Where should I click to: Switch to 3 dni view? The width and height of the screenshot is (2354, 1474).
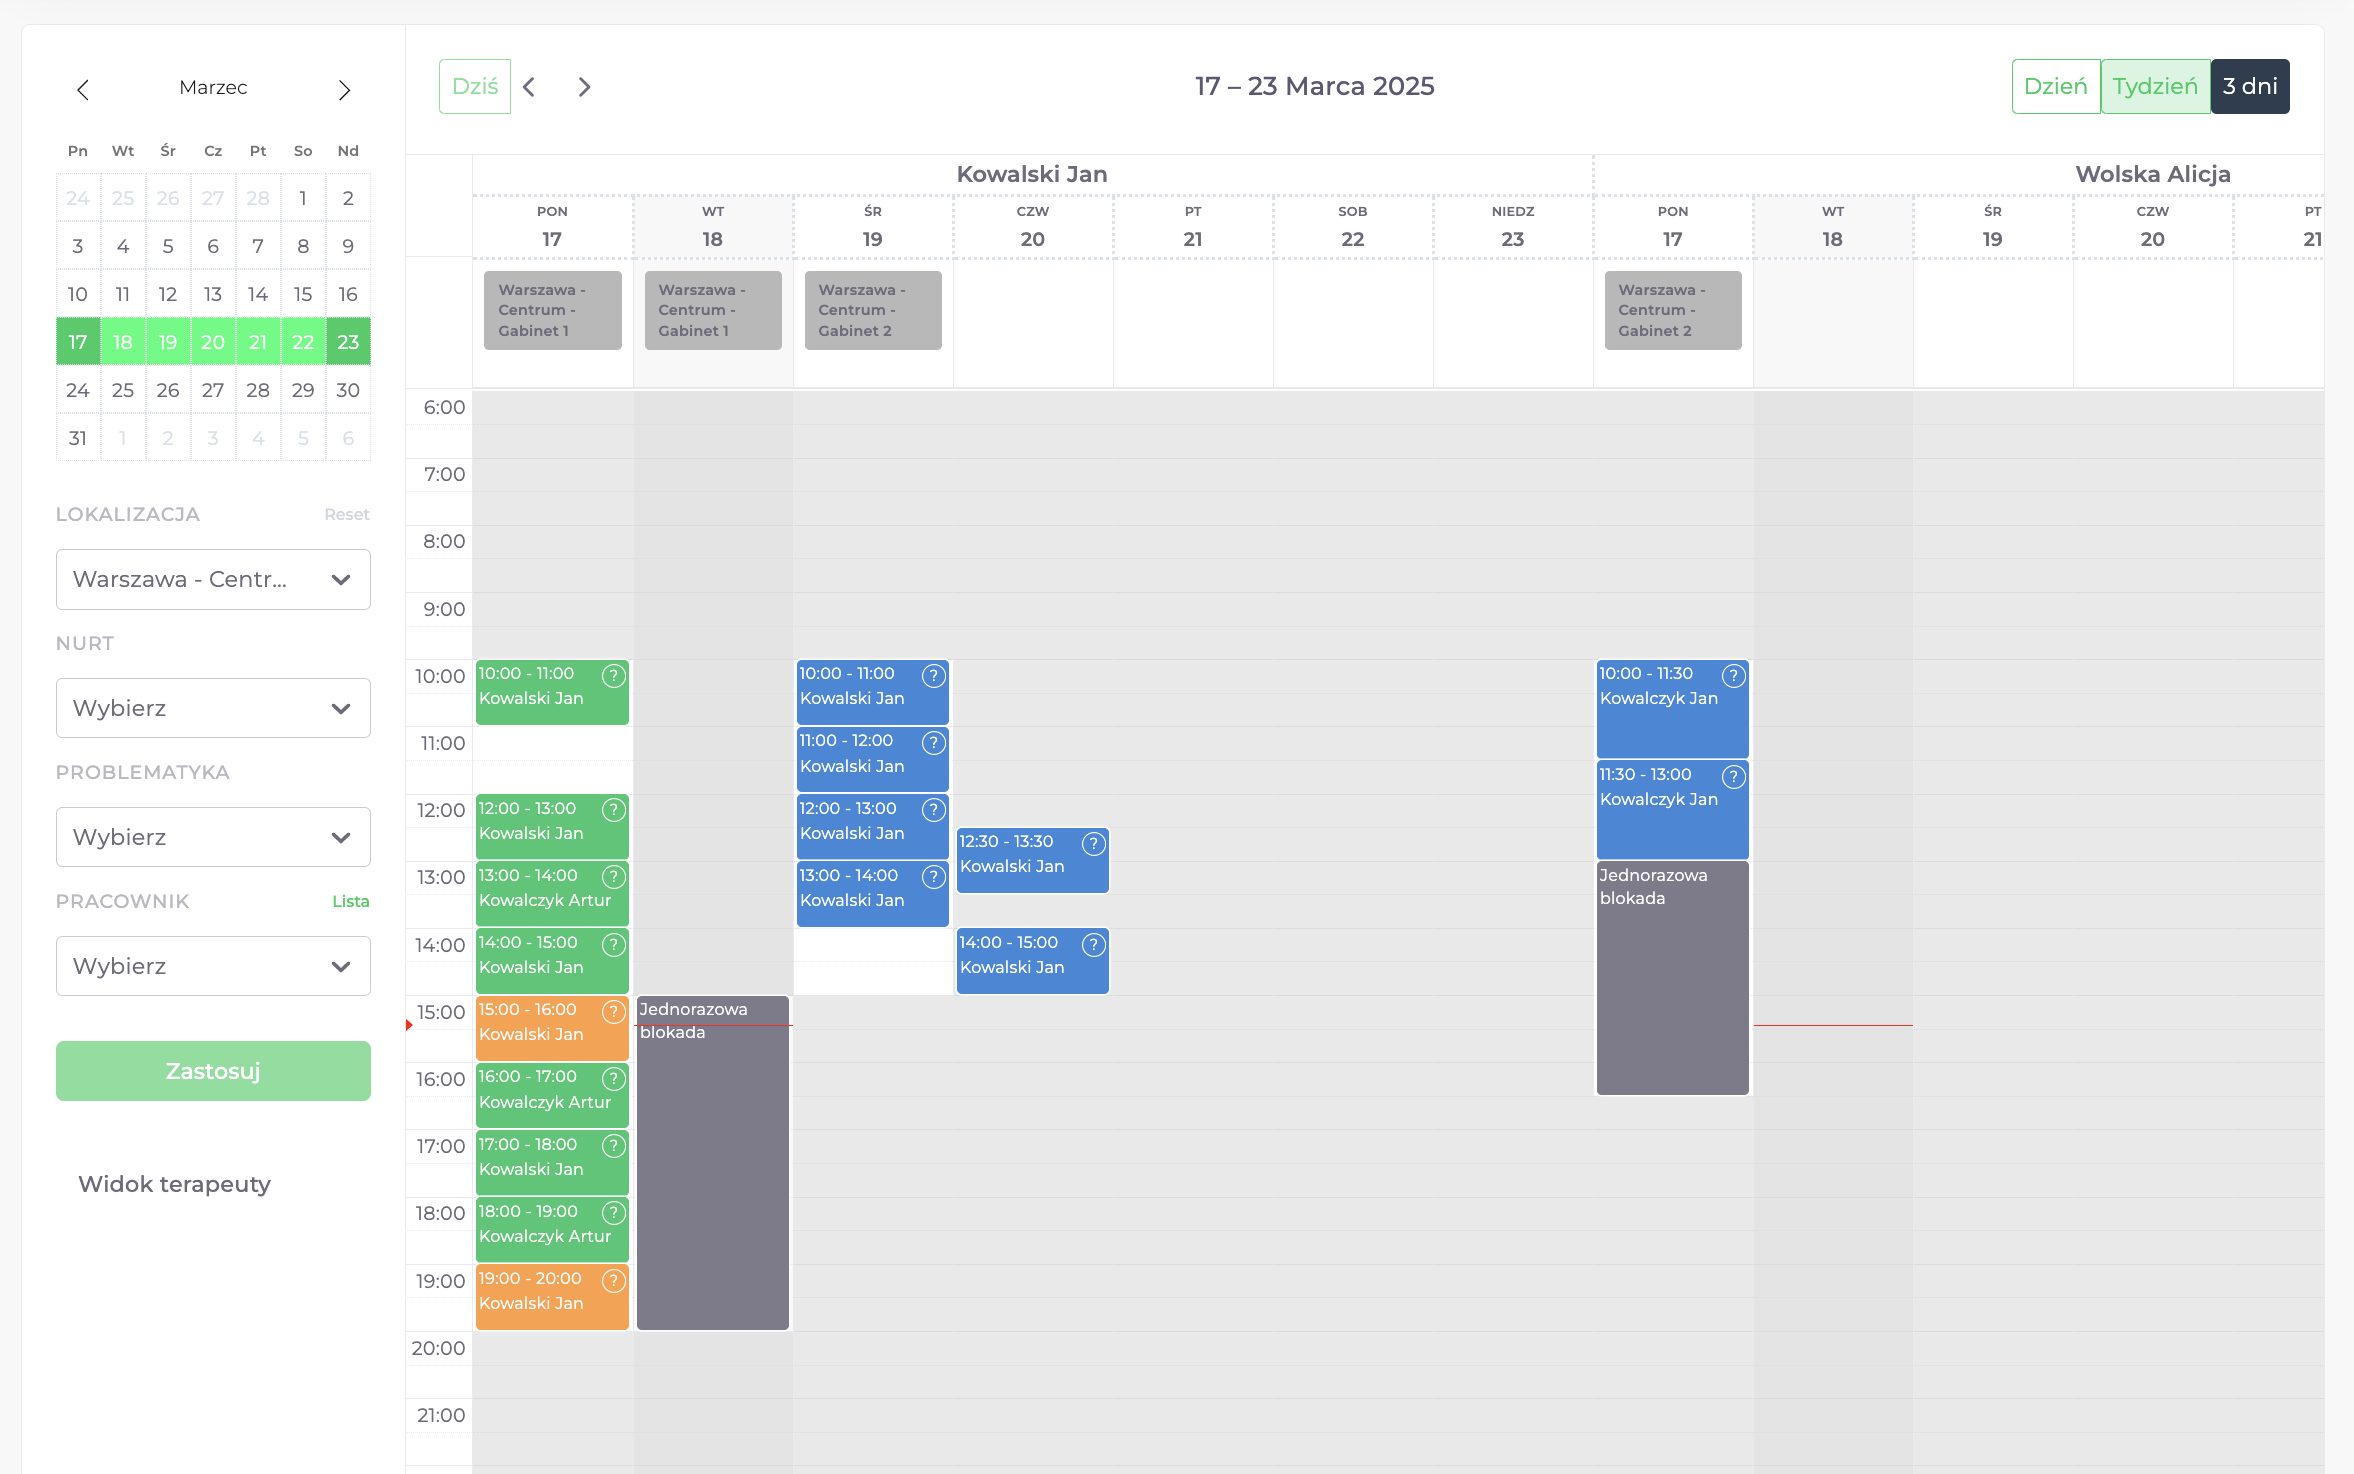click(2250, 87)
